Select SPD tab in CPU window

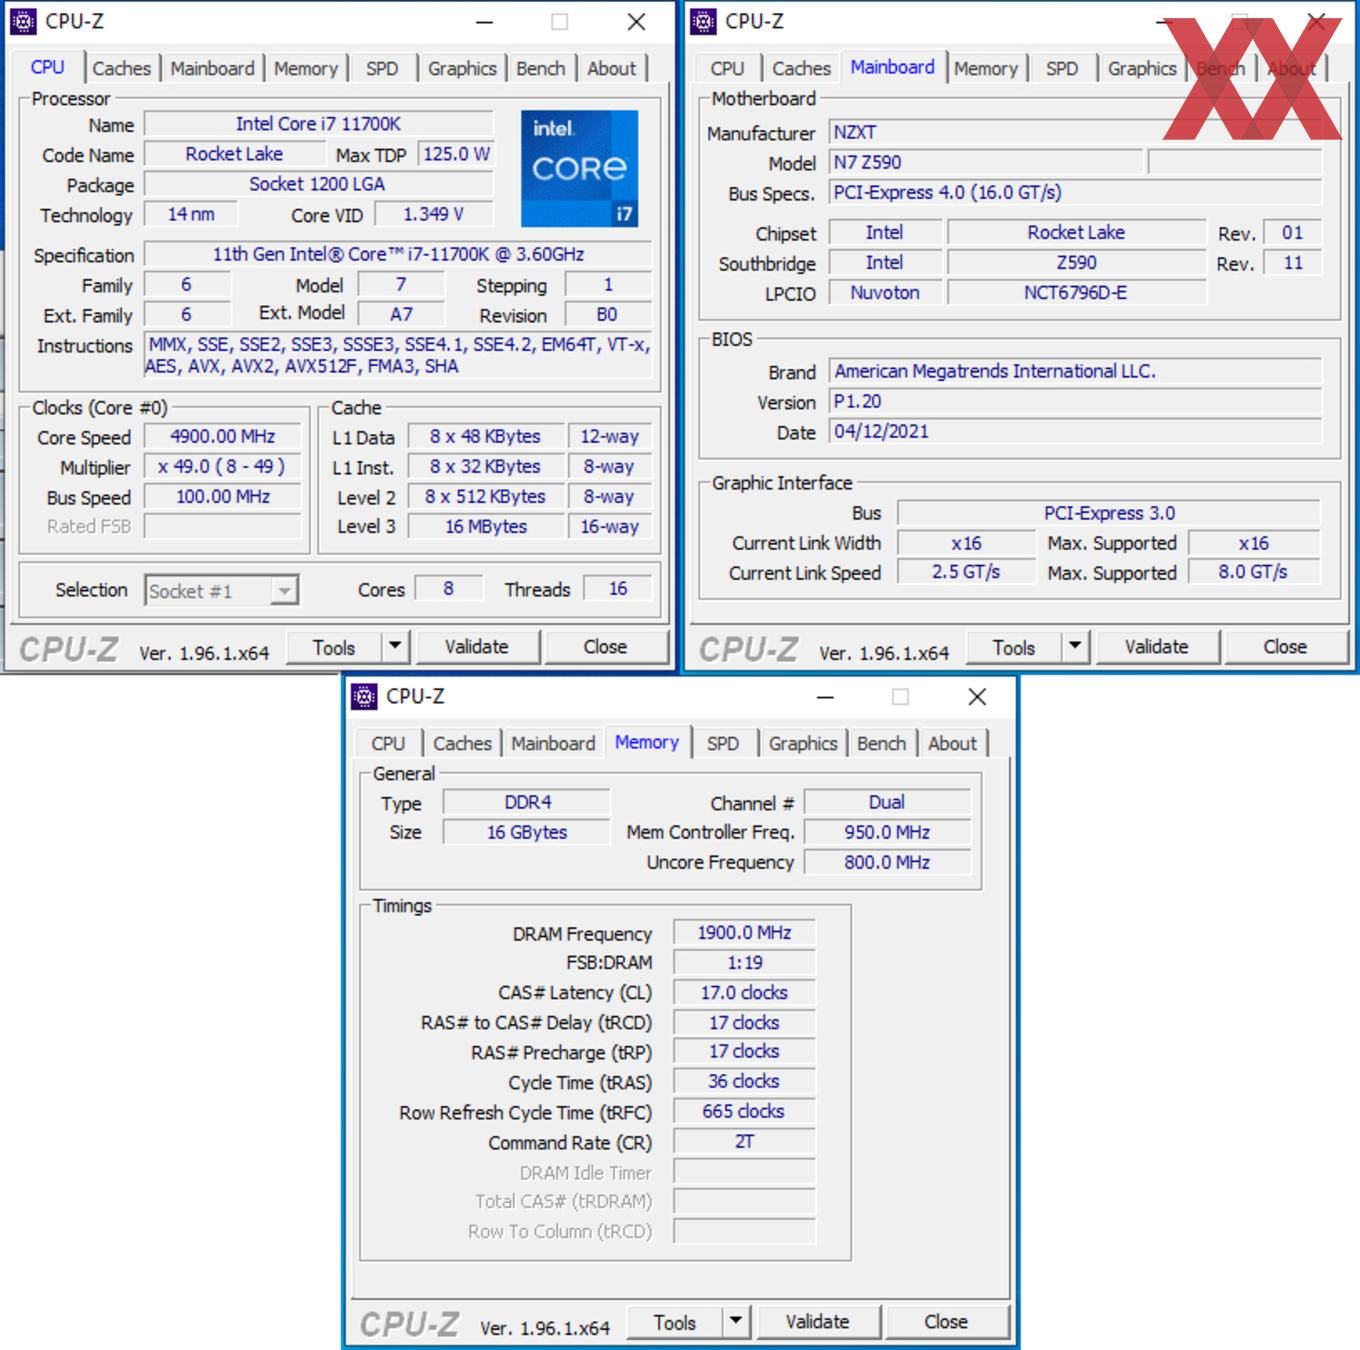coord(382,69)
